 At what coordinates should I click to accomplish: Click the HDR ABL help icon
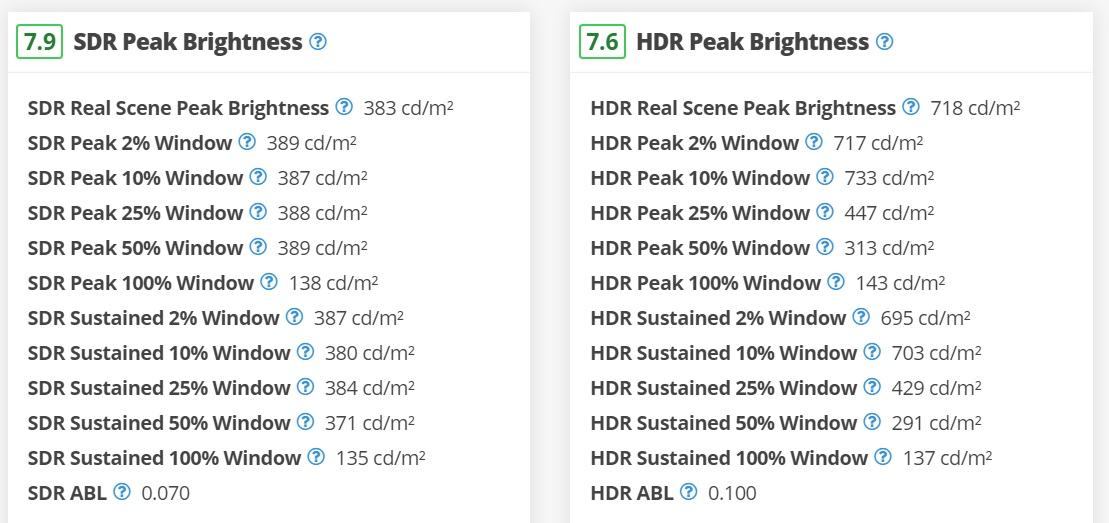[688, 491]
